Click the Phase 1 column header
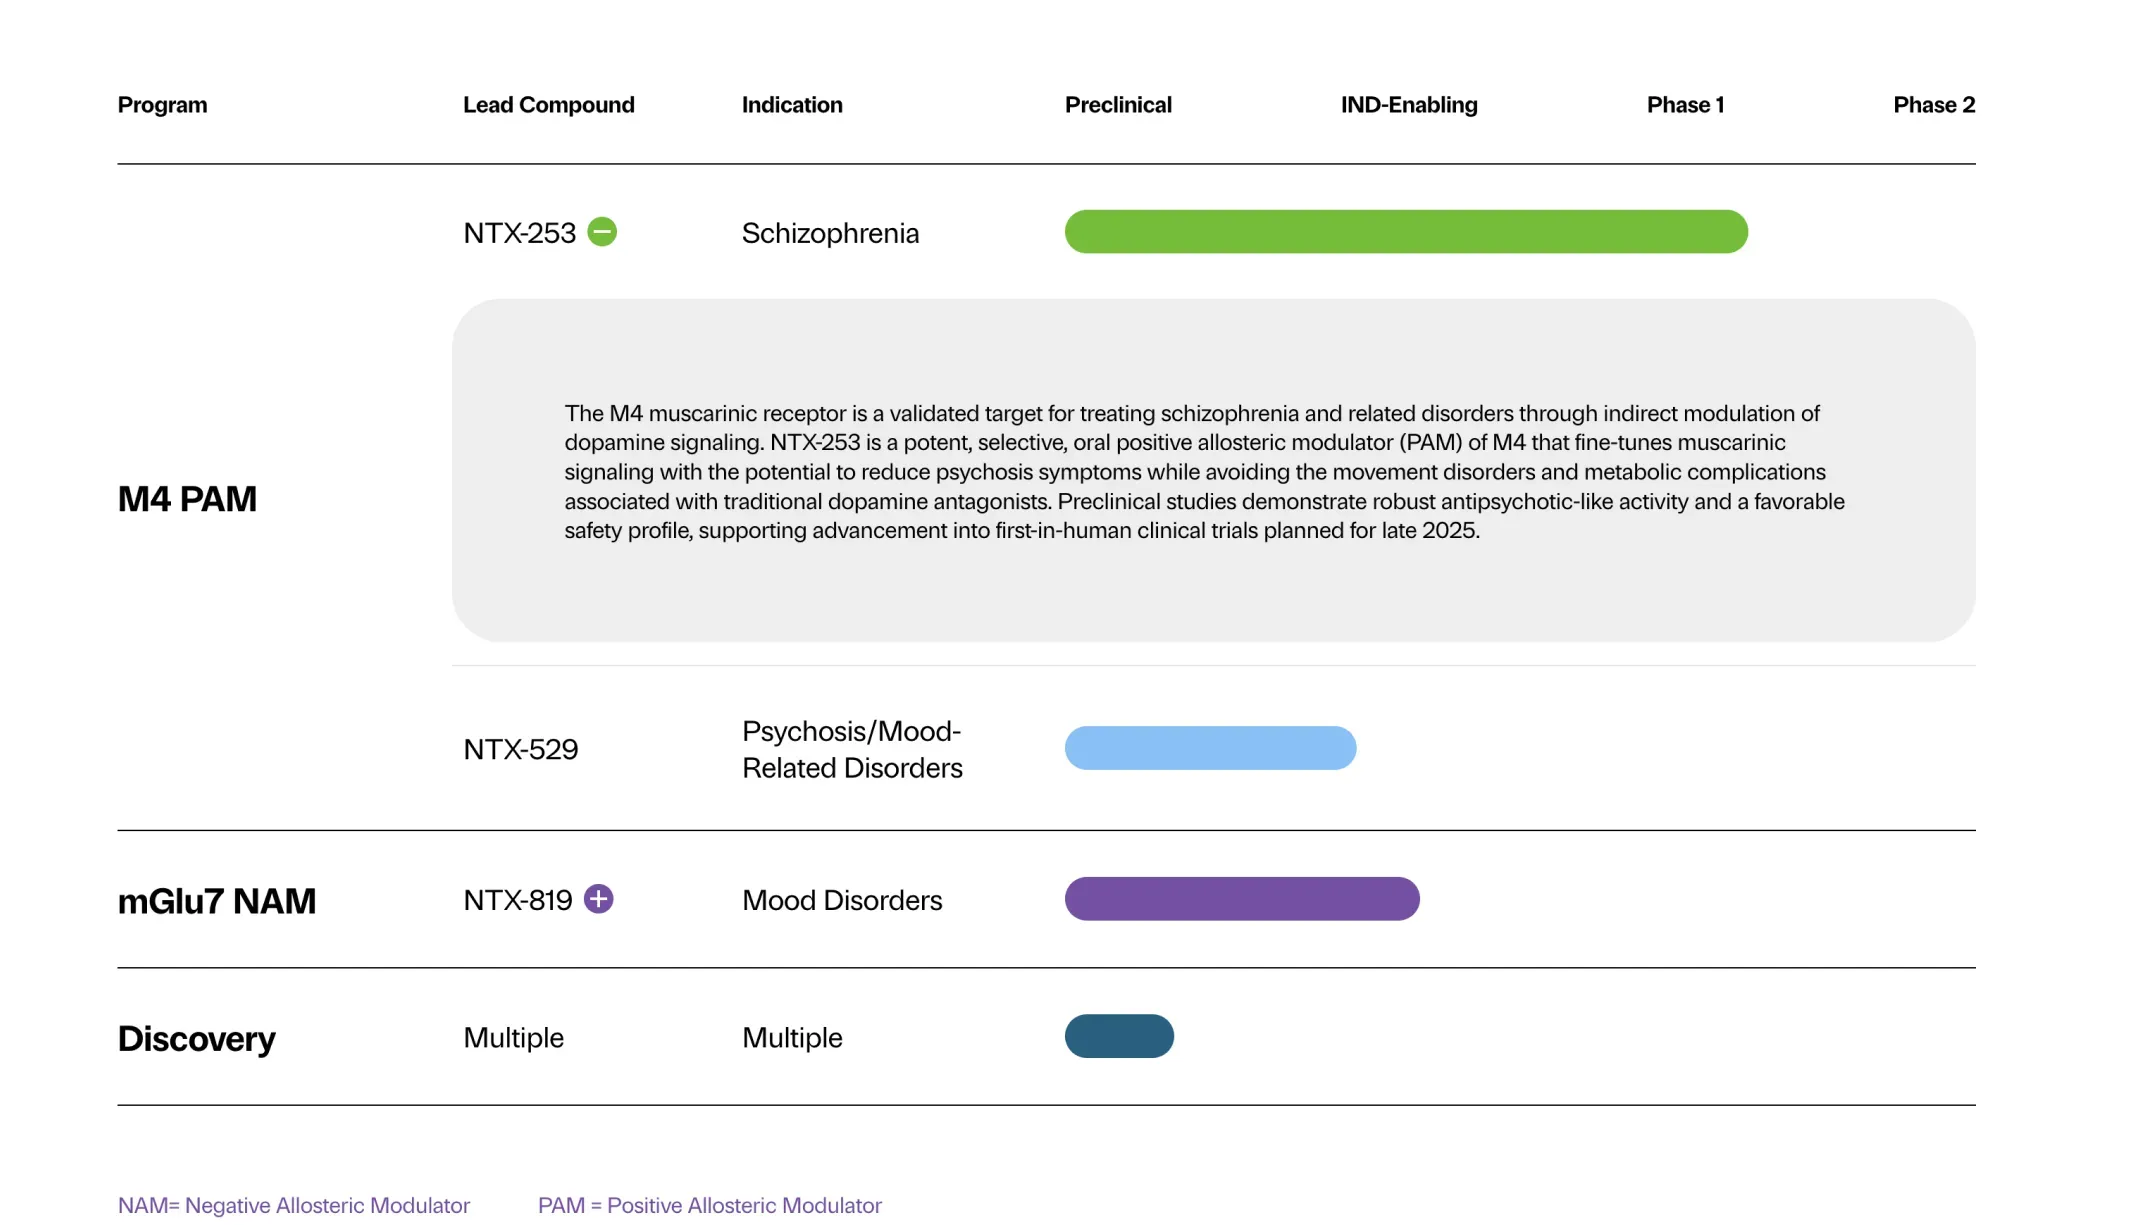Viewport: 2156px width, 1225px height. (x=1685, y=105)
